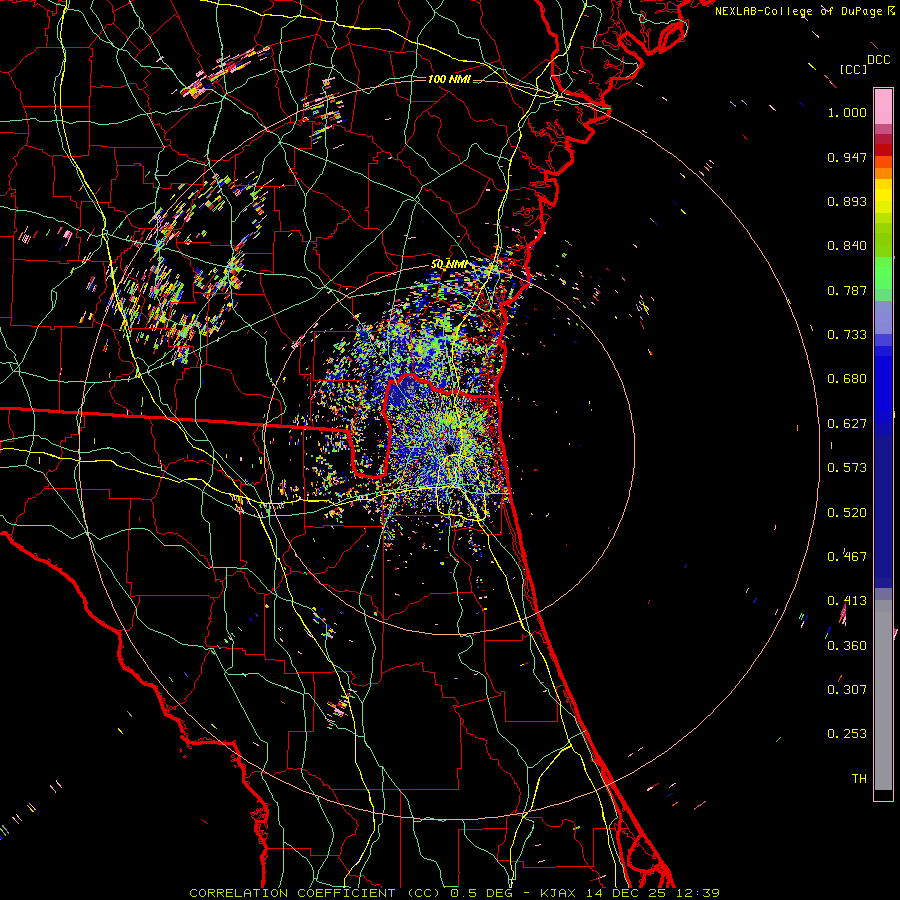Click the 12:39 timestamp
This screenshot has height=900, width=900.
(x=697, y=893)
